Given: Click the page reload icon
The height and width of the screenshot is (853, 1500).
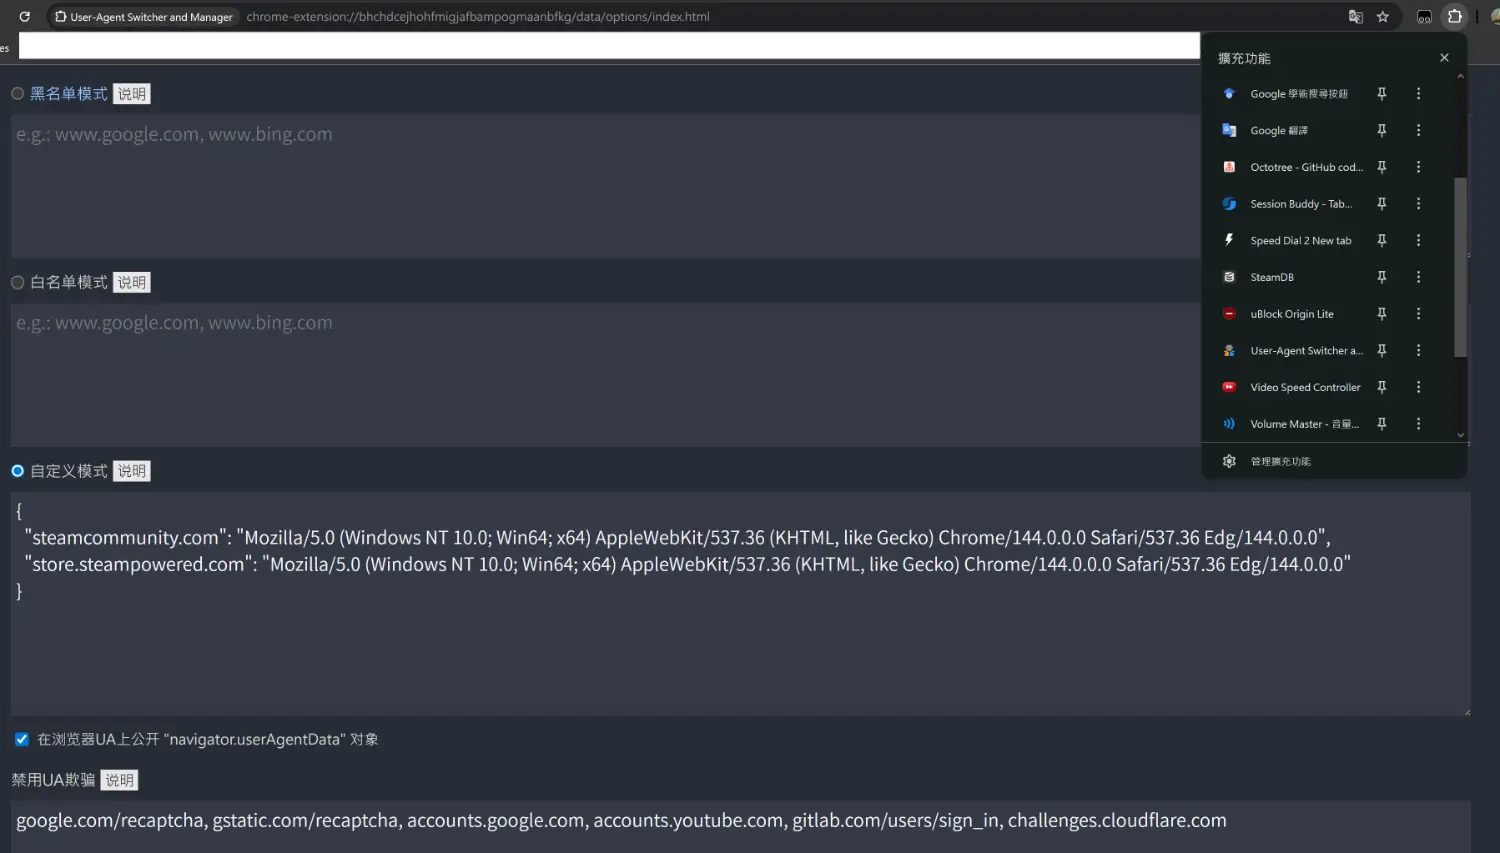Looking at the screenshot, I should tap(24, 17).
